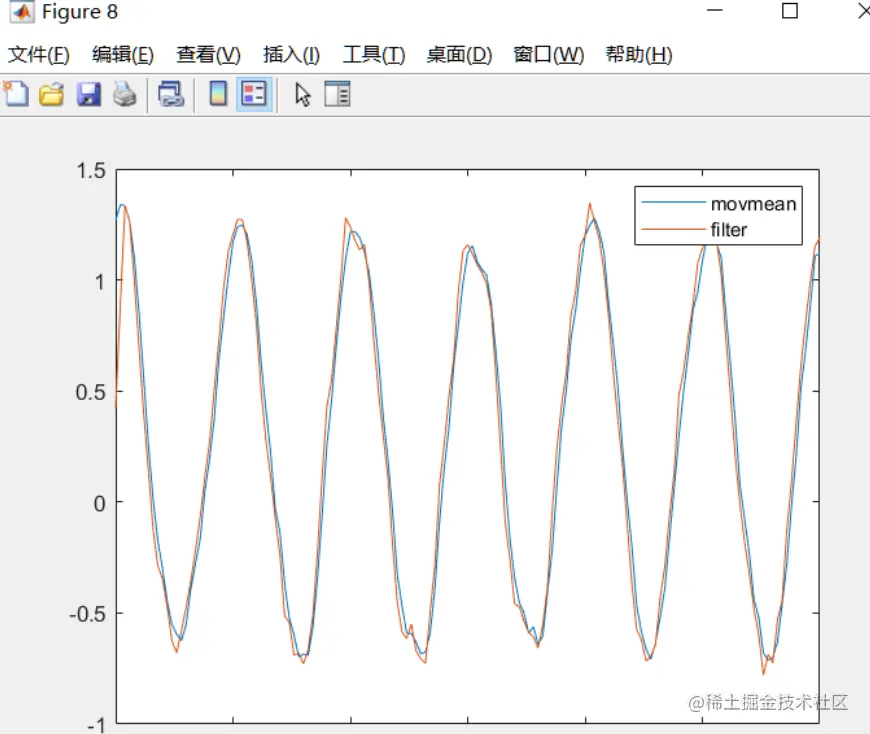Select the Edit Plot arrow tool
Image resolution: width=870 pixels, height=734 pixels.
(x=302, y=94)
